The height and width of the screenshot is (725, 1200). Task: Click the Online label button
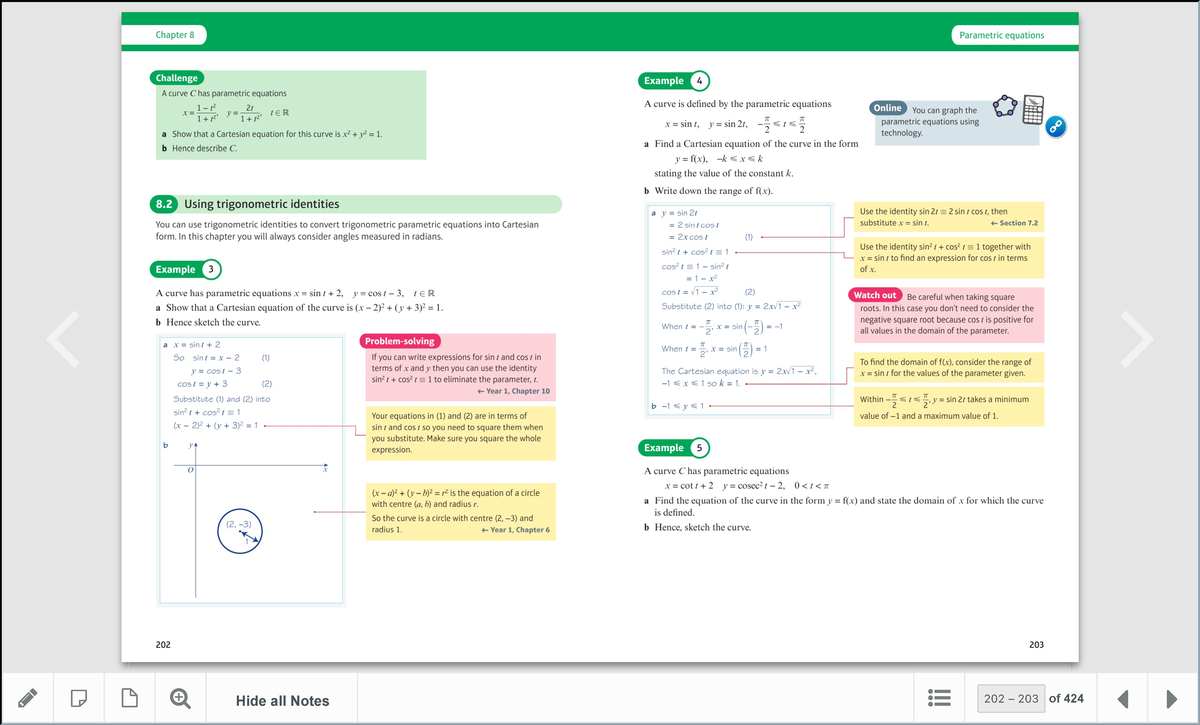coord(887,108)
